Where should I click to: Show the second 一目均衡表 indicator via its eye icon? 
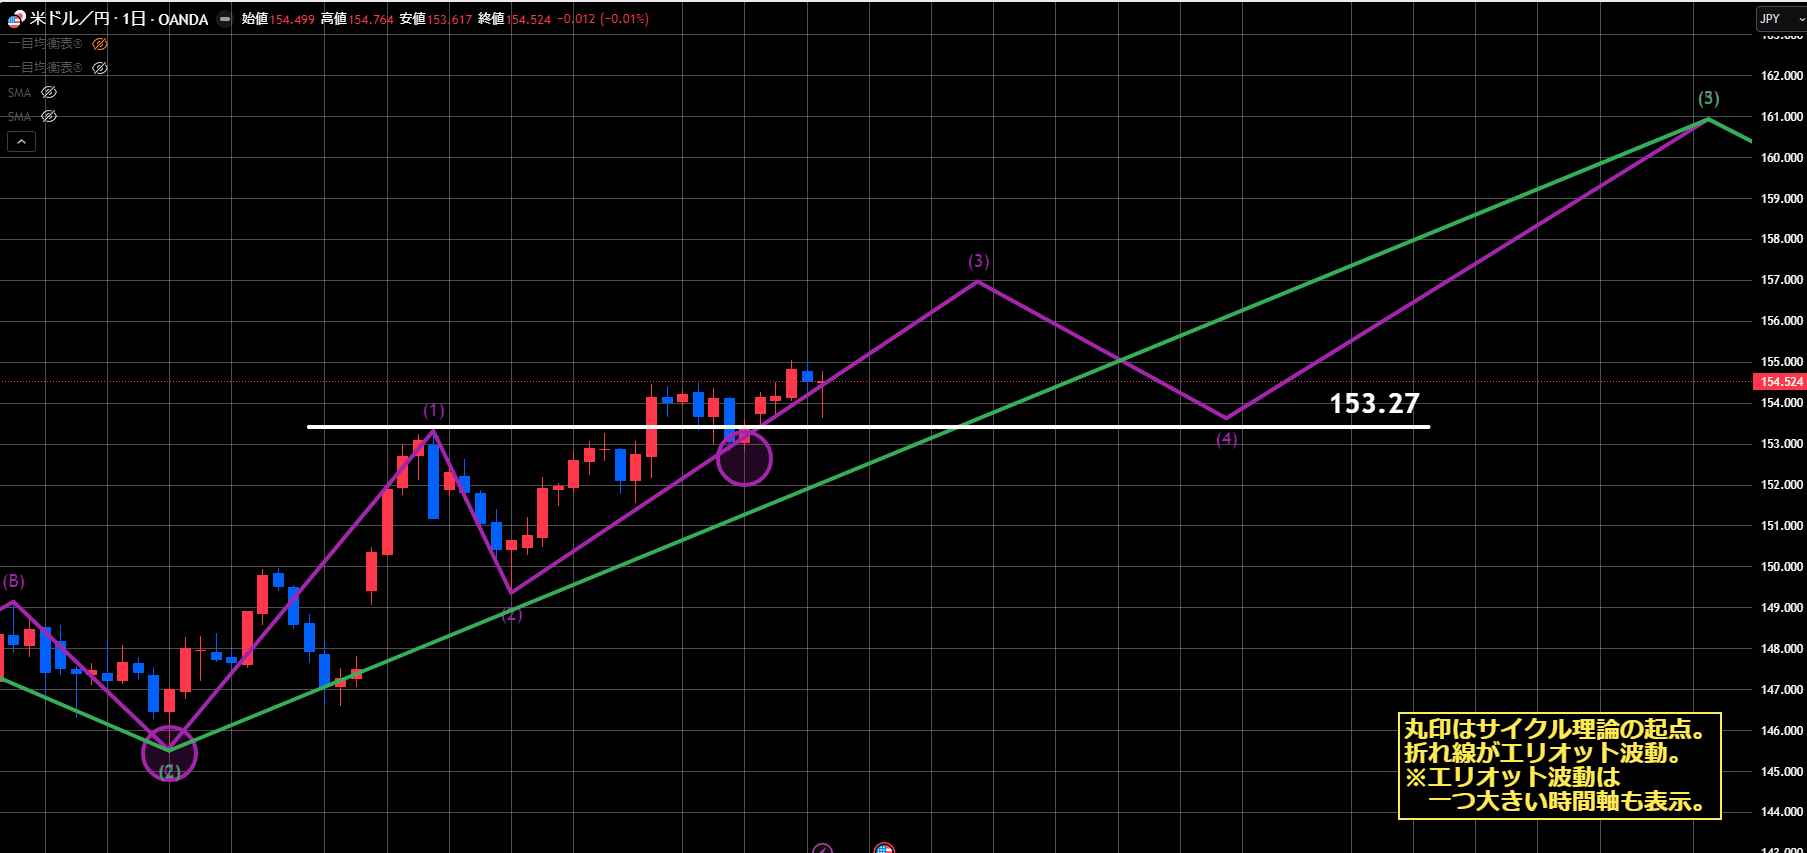100,68
